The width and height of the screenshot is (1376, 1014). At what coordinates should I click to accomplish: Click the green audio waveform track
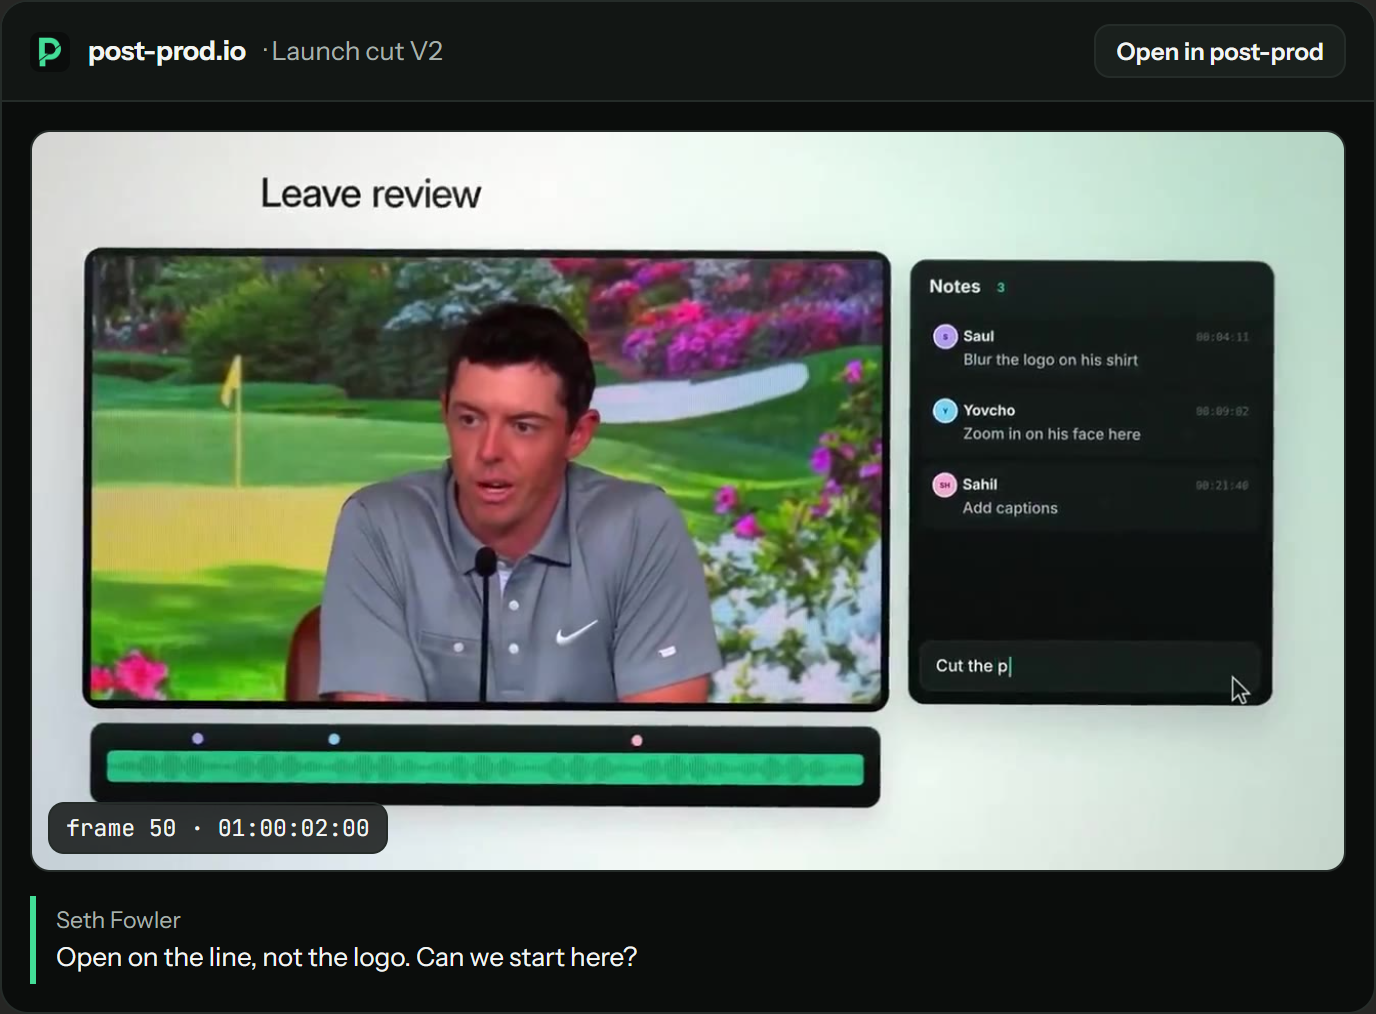485,768
